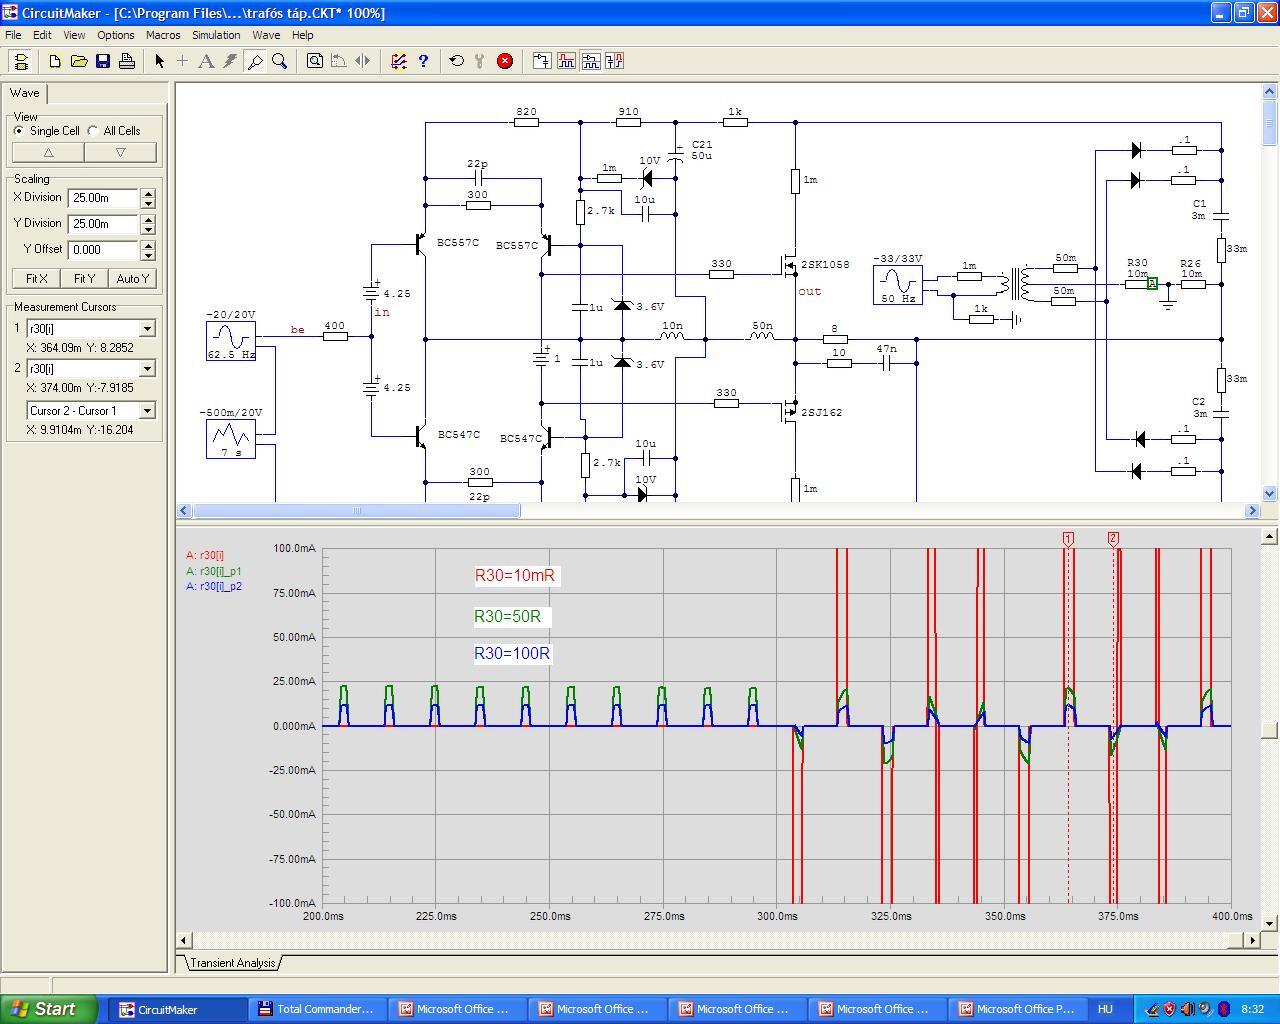Click the schematic horizontal scrollbar thumb
Image resolution: width=1280 pixels, height=1024 pixels.
point(356,511)
